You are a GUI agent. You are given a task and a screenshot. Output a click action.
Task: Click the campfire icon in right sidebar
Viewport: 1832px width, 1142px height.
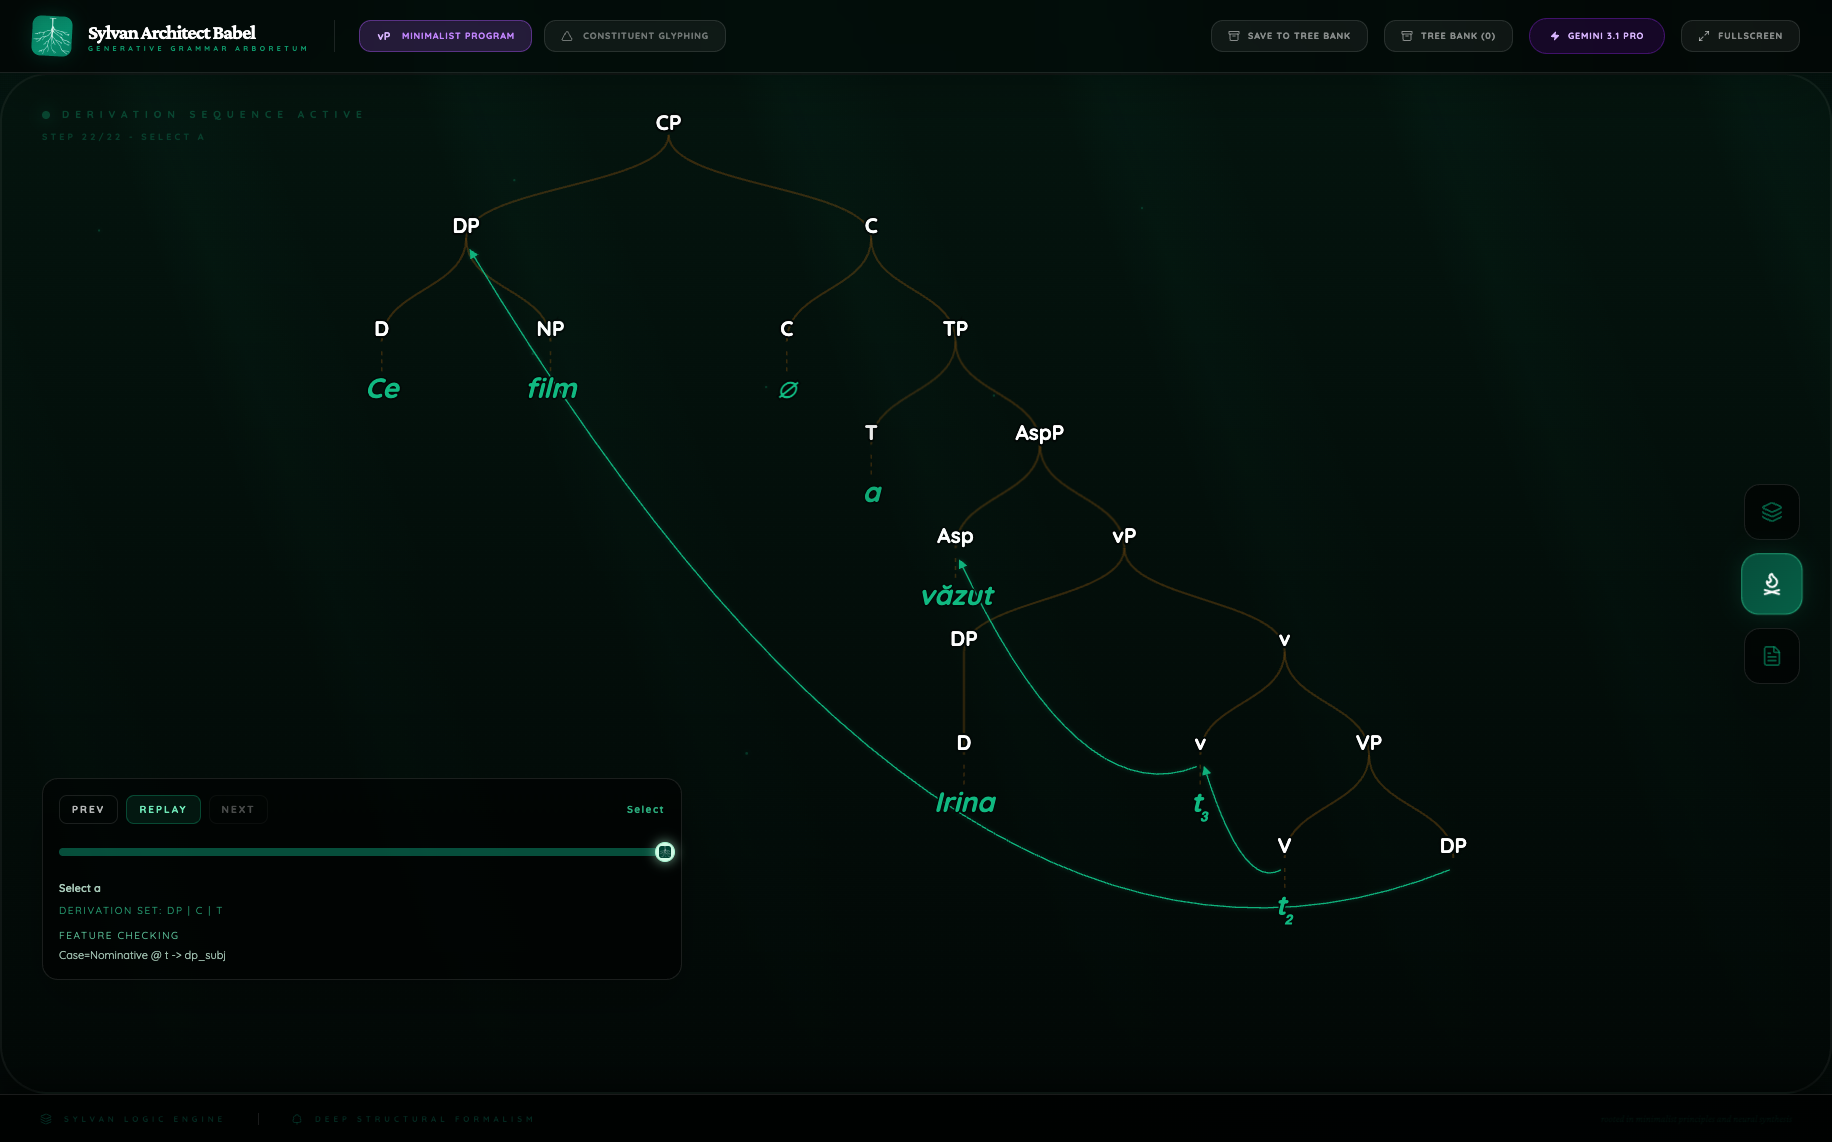click(1771, 584)
